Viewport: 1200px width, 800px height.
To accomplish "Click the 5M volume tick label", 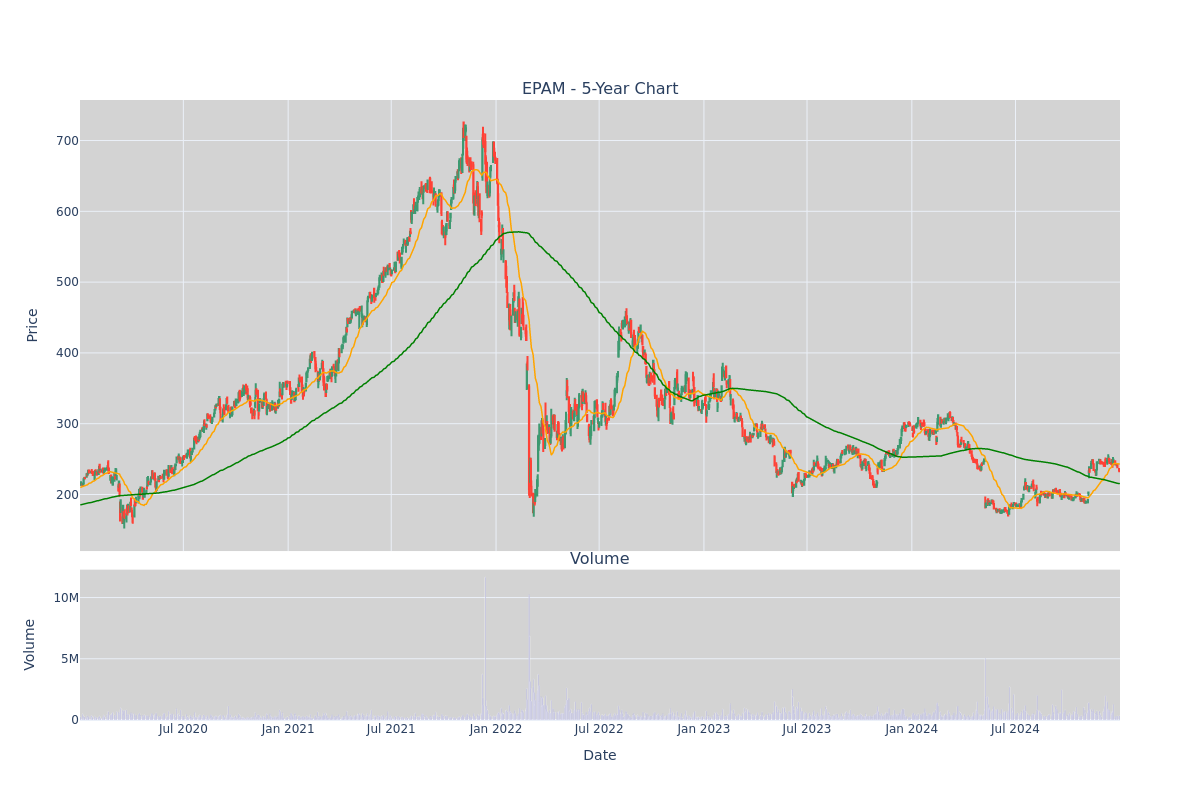I will pos(69,659).
